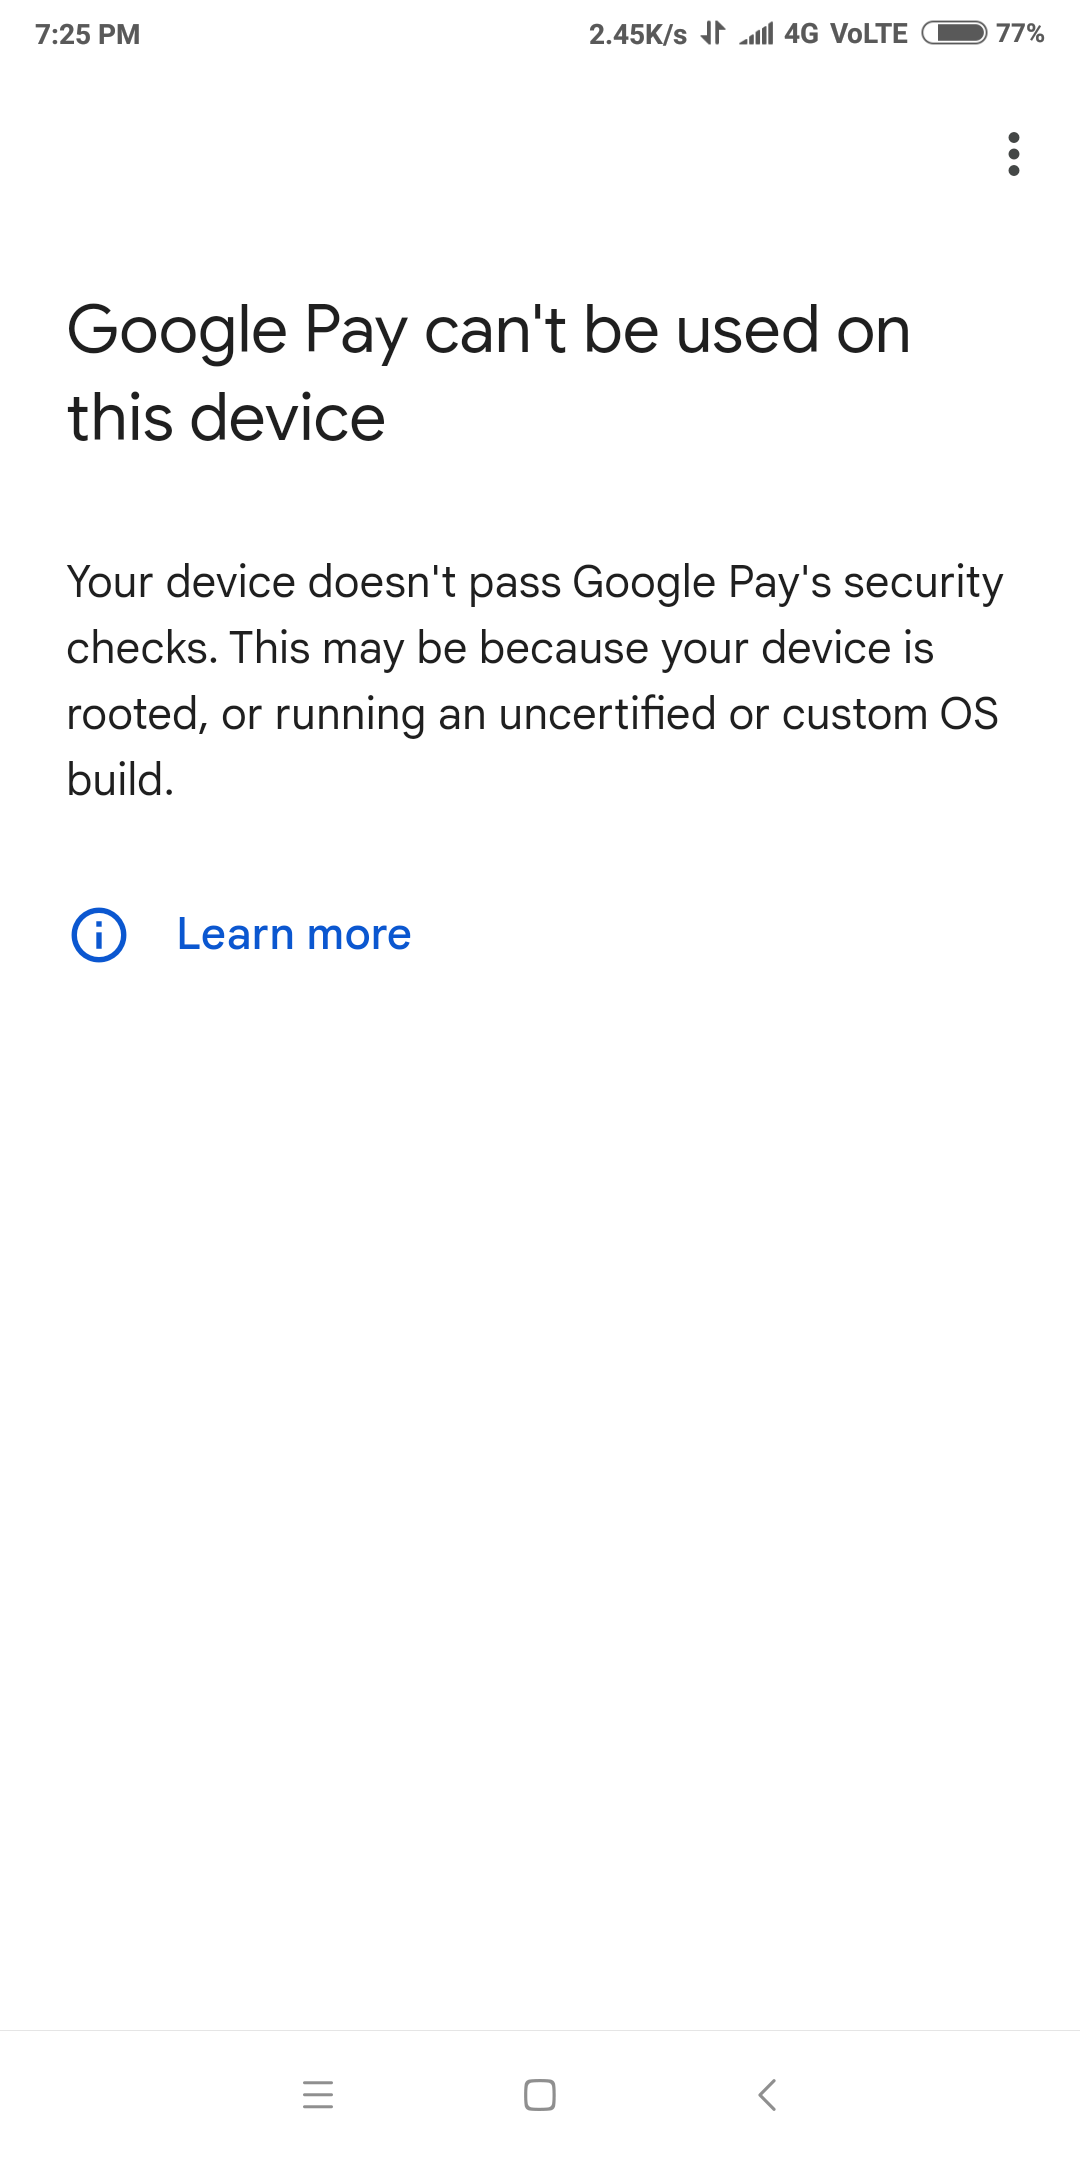Open the Learn more link
The image size is (1080, 2160).
(294, 935)
